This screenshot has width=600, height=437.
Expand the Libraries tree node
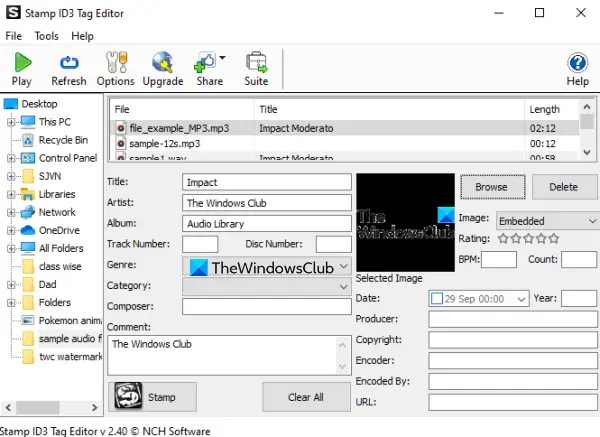pos(11,194)
